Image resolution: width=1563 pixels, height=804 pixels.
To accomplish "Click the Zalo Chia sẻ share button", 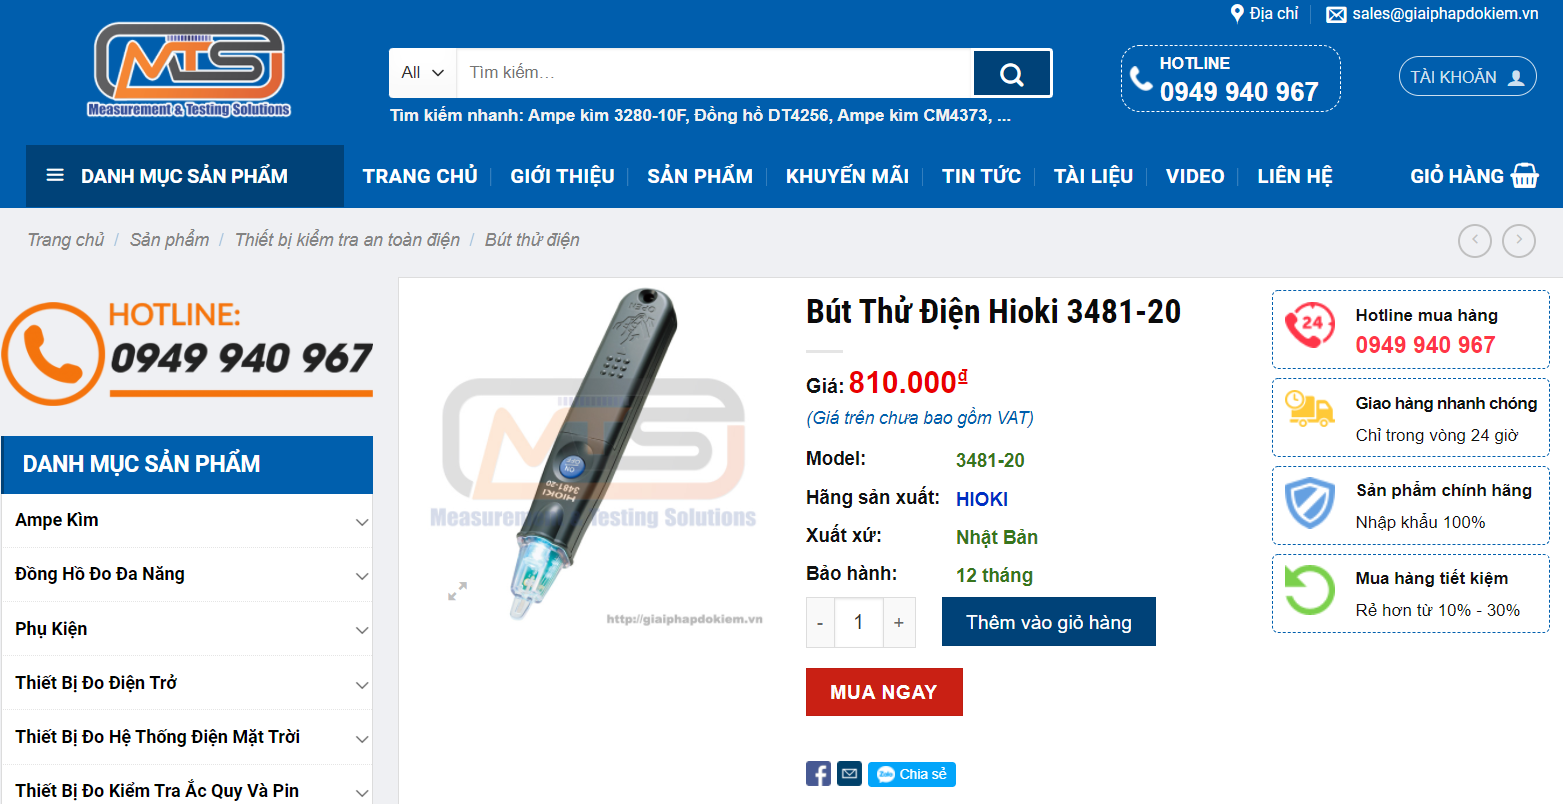I will [x=912, y=774].
